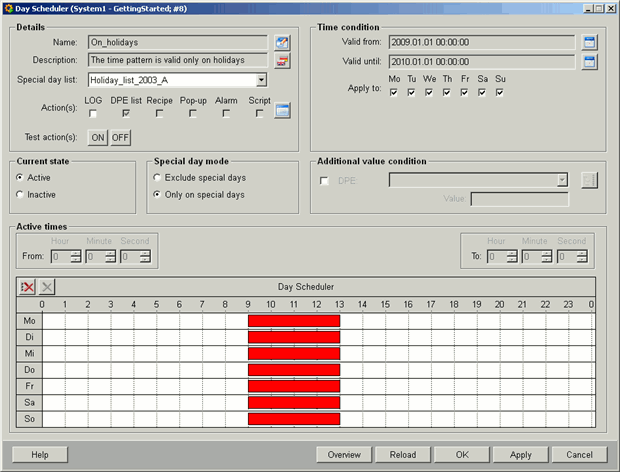Screen dimensions: 620x472
Task: Click the gray X icon above the scheduler grid
Action: (x=47, y=286)
